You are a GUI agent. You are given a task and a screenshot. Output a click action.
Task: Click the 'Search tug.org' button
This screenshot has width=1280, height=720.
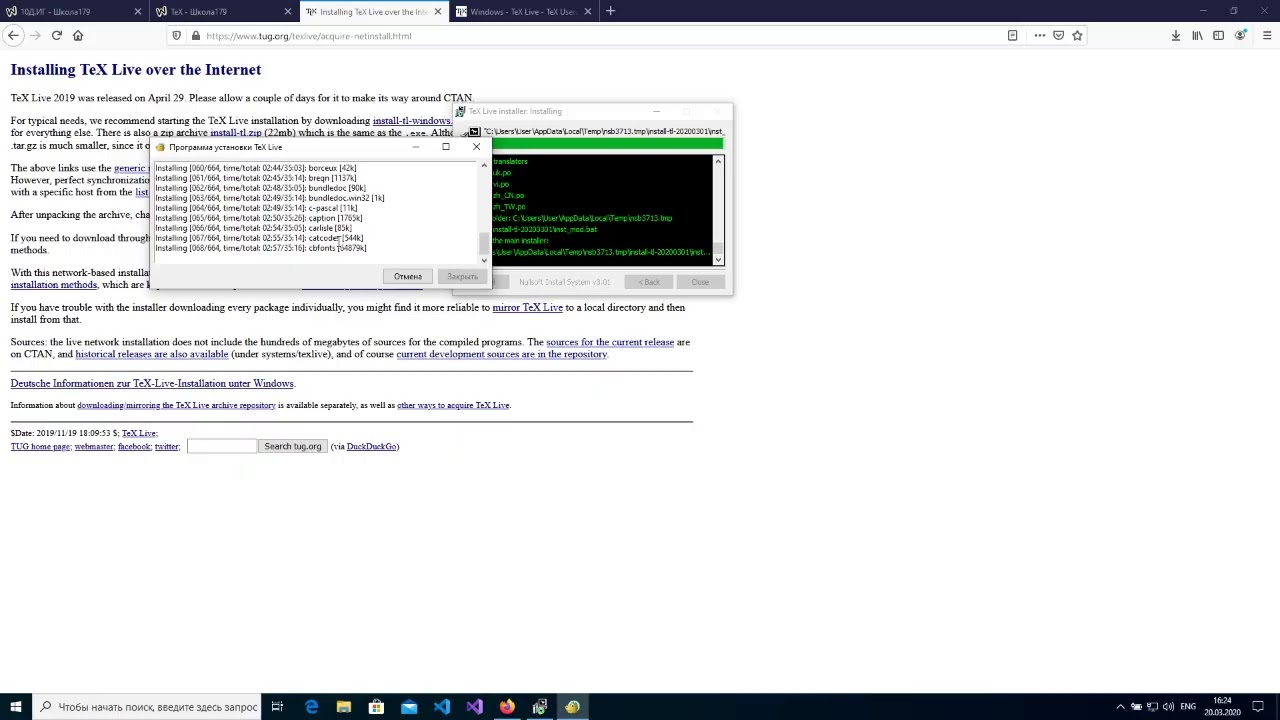point(292,446)
